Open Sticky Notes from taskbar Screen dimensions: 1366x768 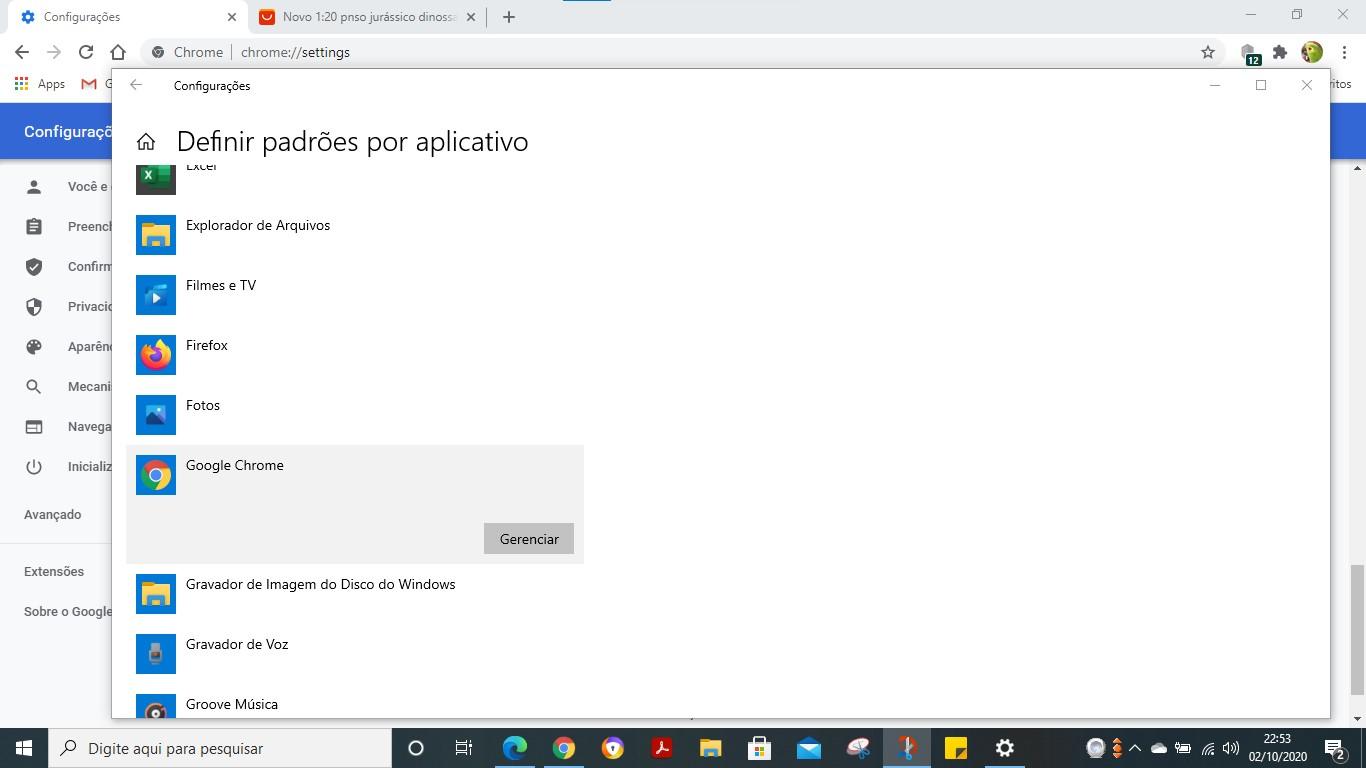956,748
